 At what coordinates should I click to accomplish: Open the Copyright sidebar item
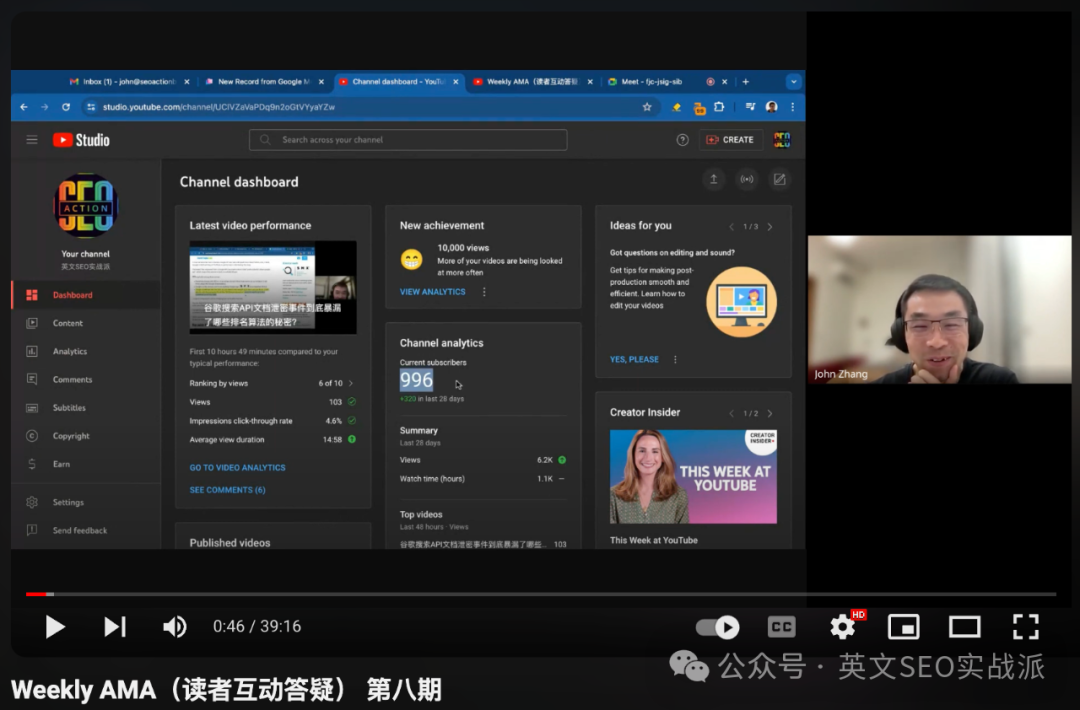(x=86, y=436)
